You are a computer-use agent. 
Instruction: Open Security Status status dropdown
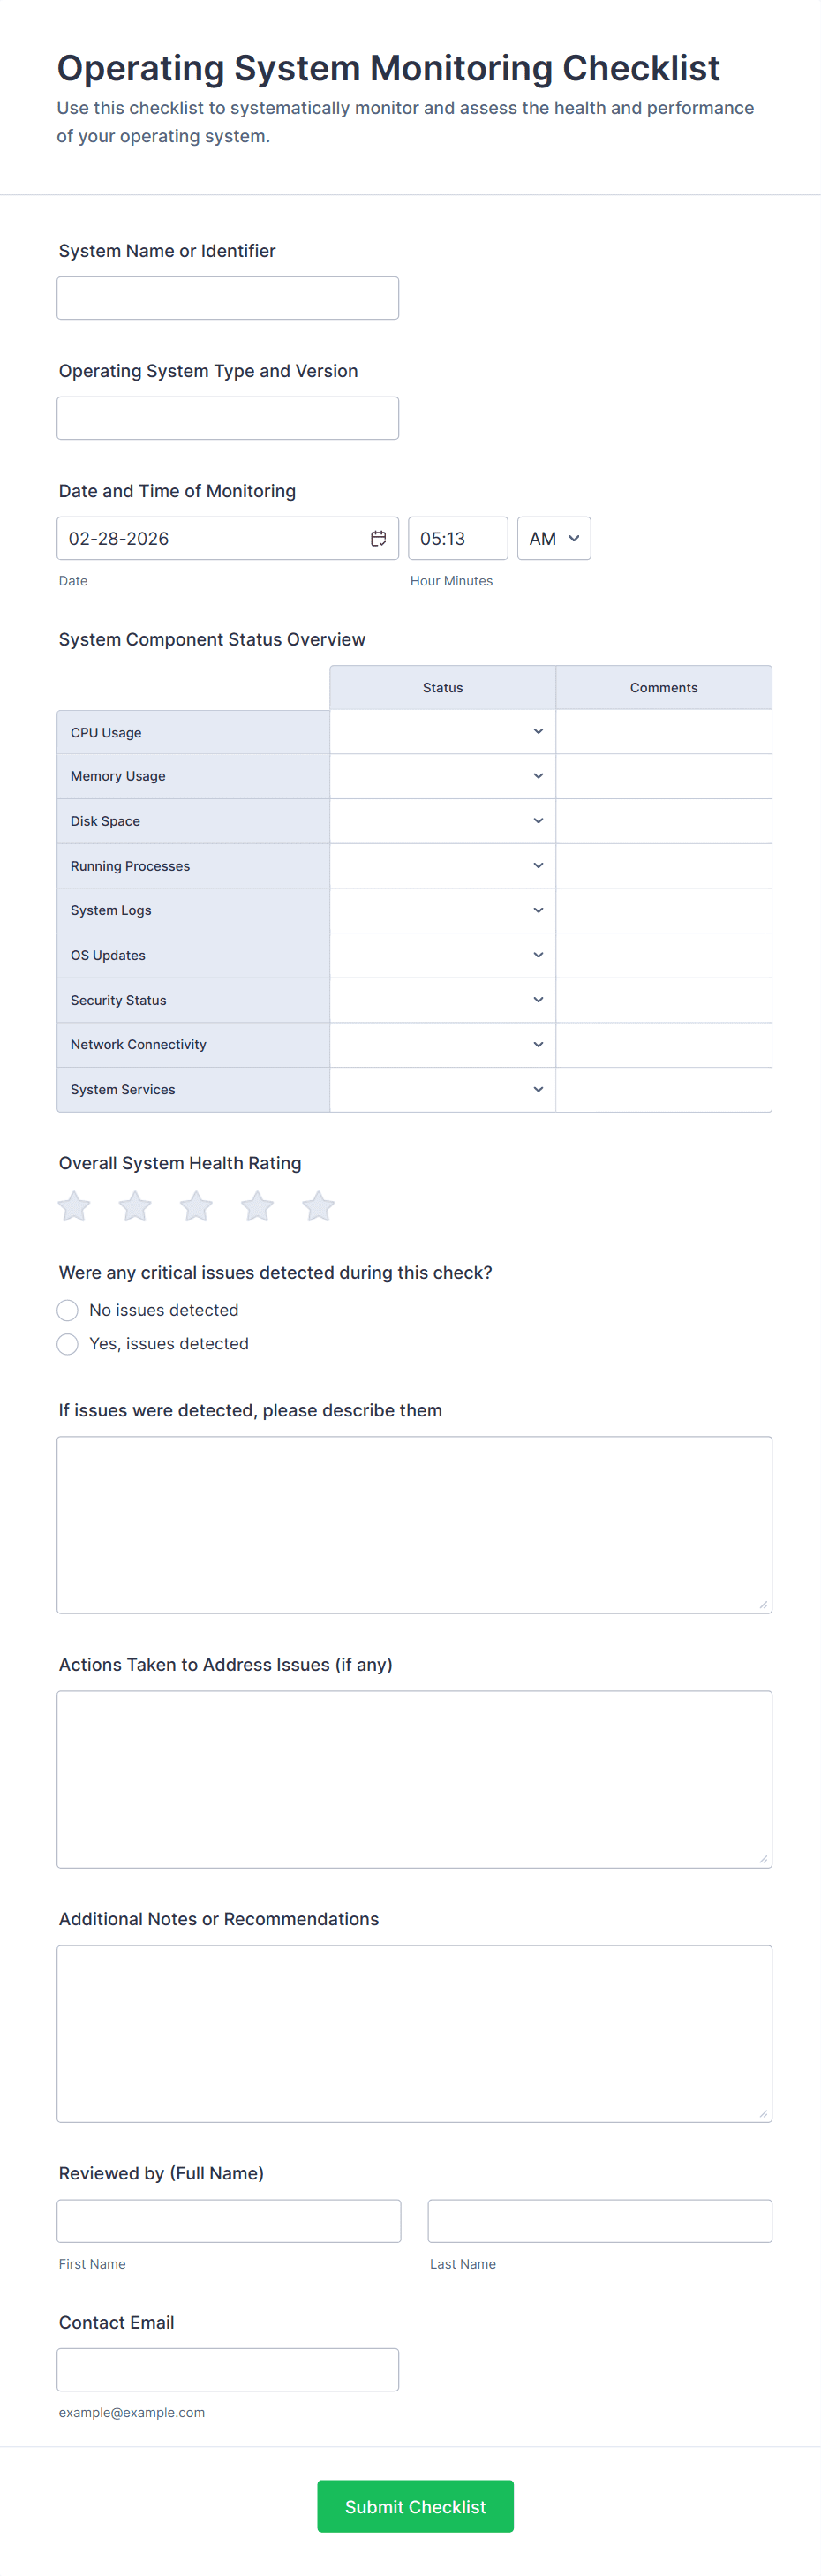(442, 1000)
